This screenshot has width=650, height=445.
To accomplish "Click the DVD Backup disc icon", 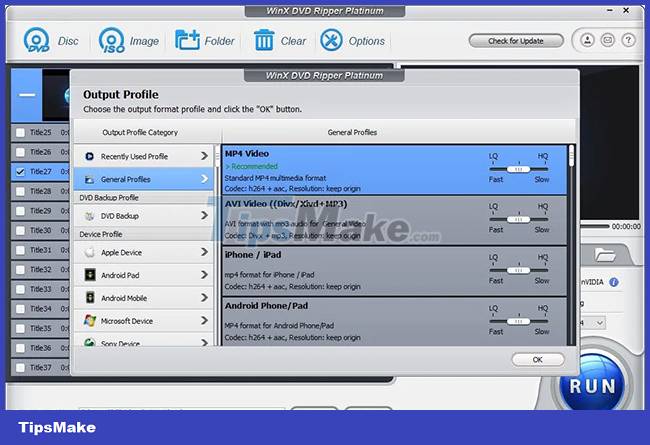I will click(89, 216).
